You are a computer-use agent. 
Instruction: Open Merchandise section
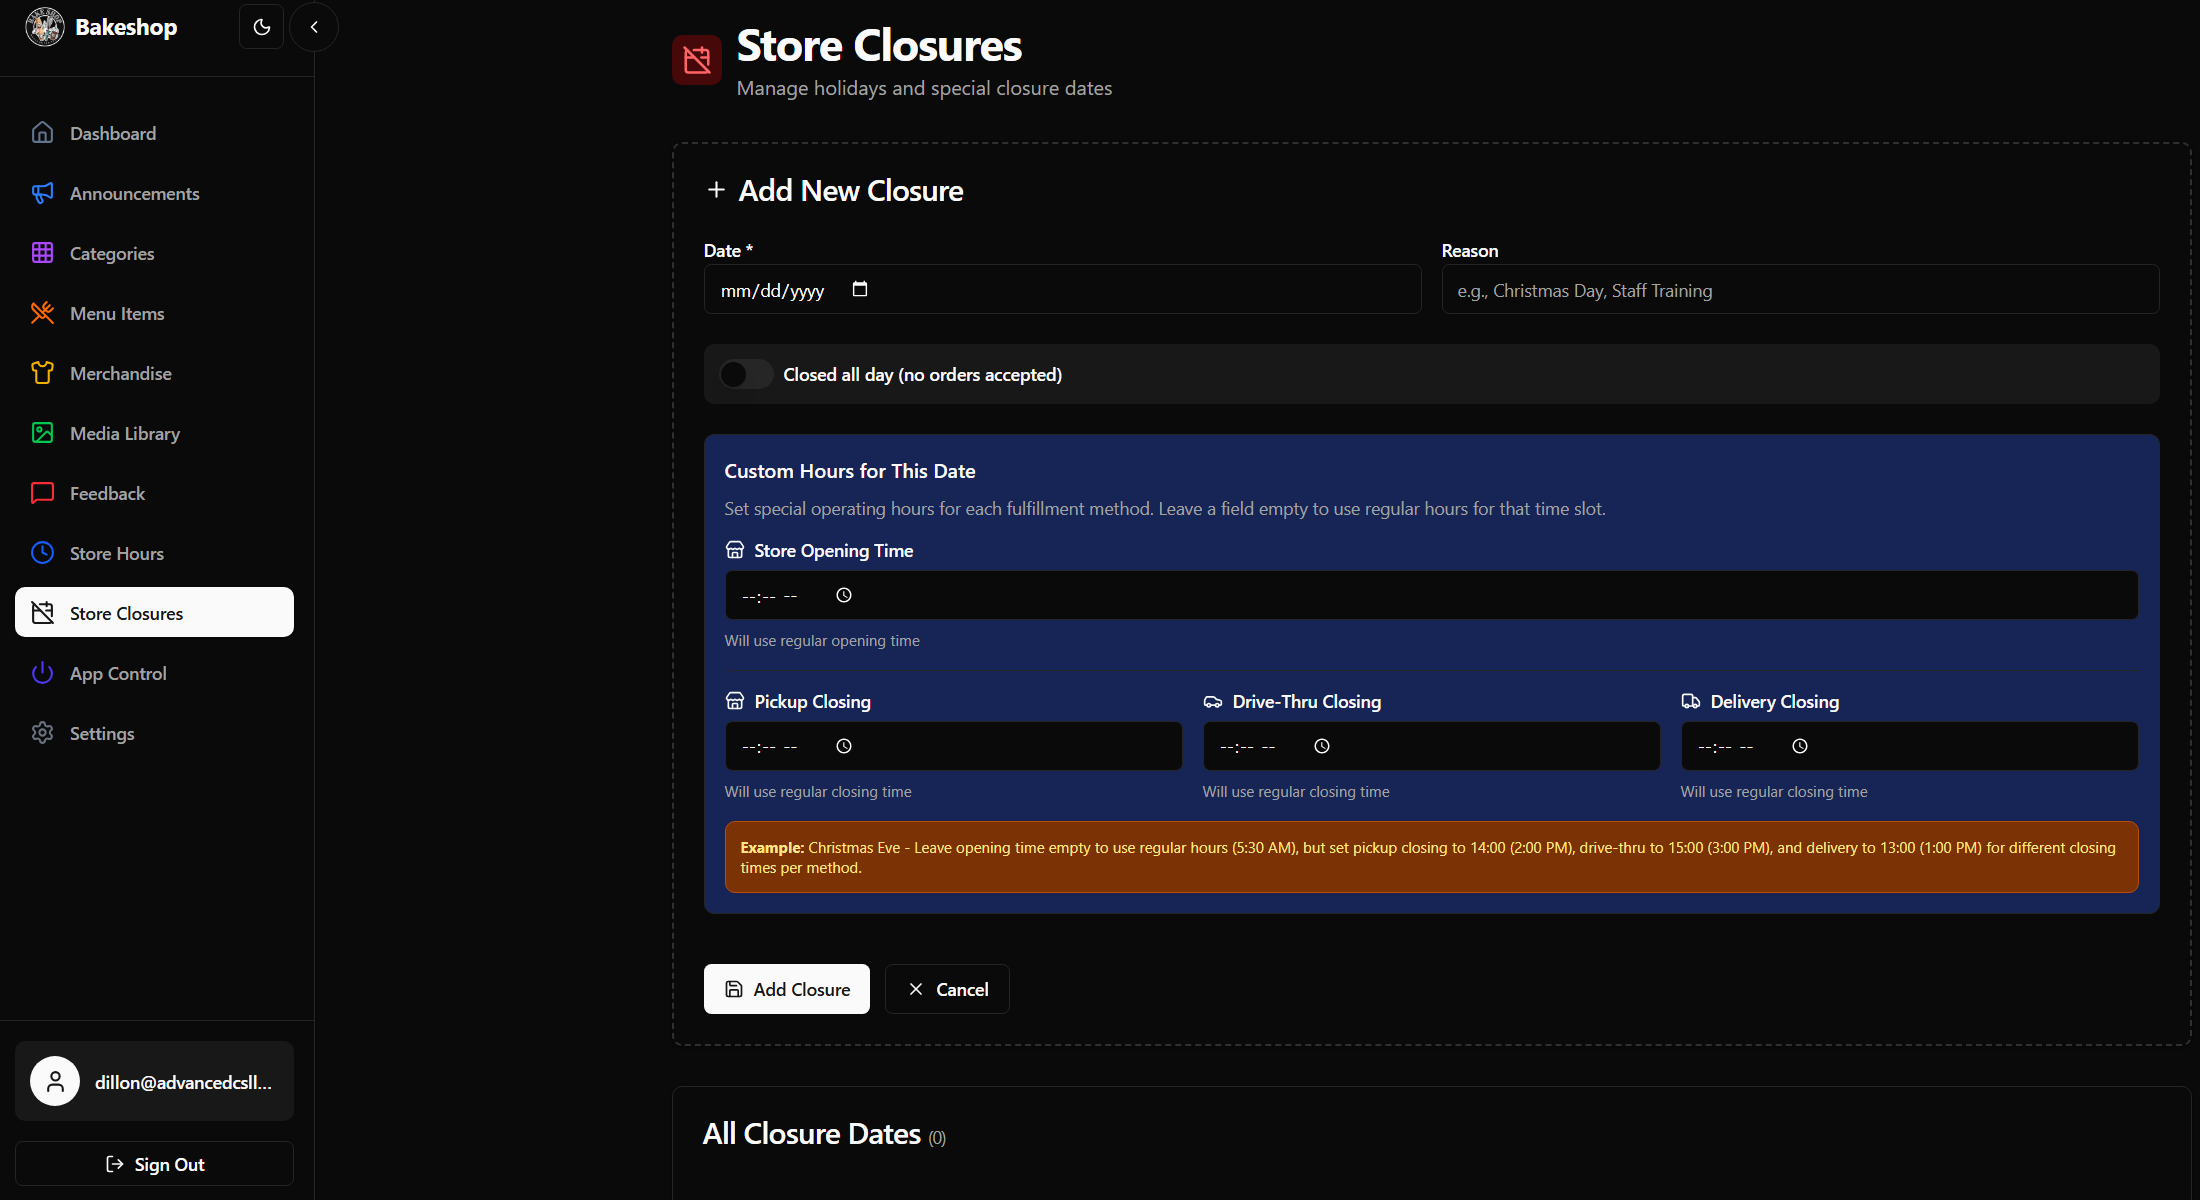(x=154, y=373)
